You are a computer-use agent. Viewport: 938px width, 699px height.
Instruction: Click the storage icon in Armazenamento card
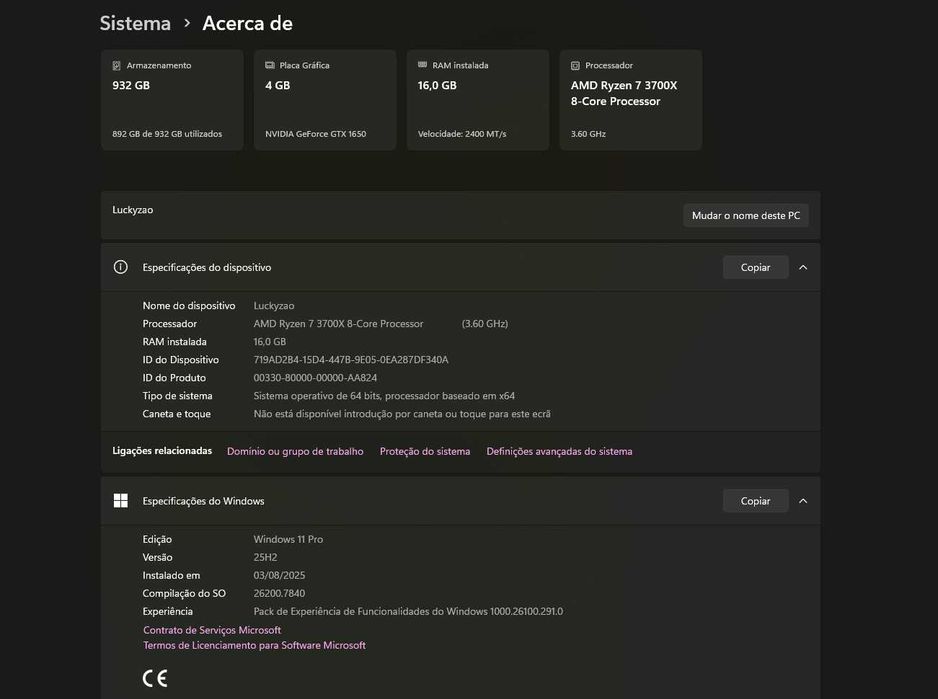coord(117,66)
